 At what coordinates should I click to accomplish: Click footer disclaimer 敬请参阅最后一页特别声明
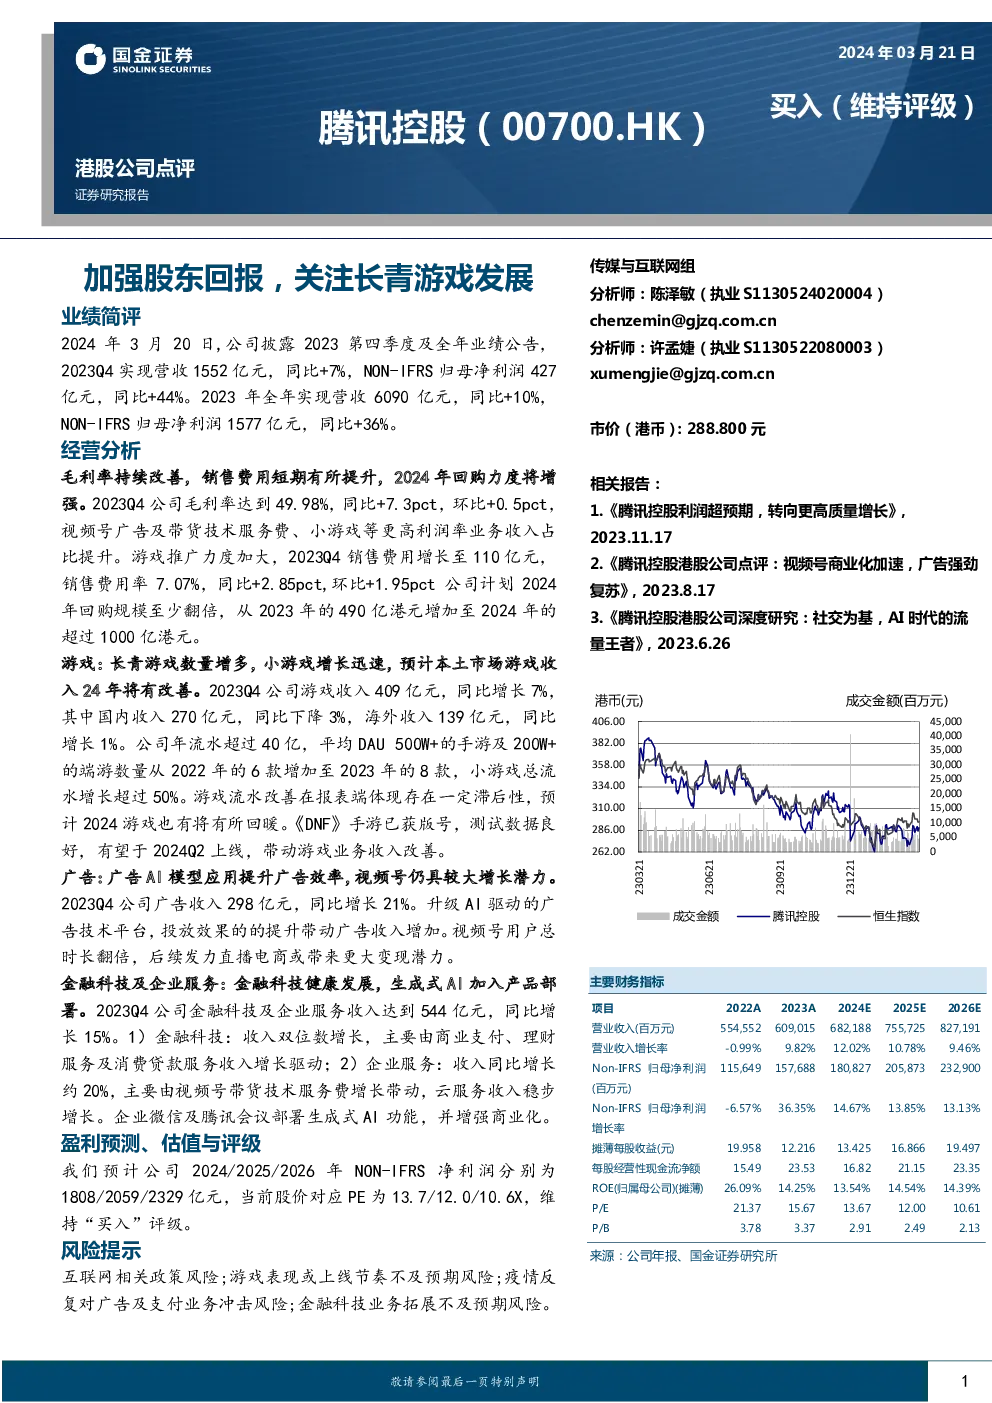pos(465,1381)
